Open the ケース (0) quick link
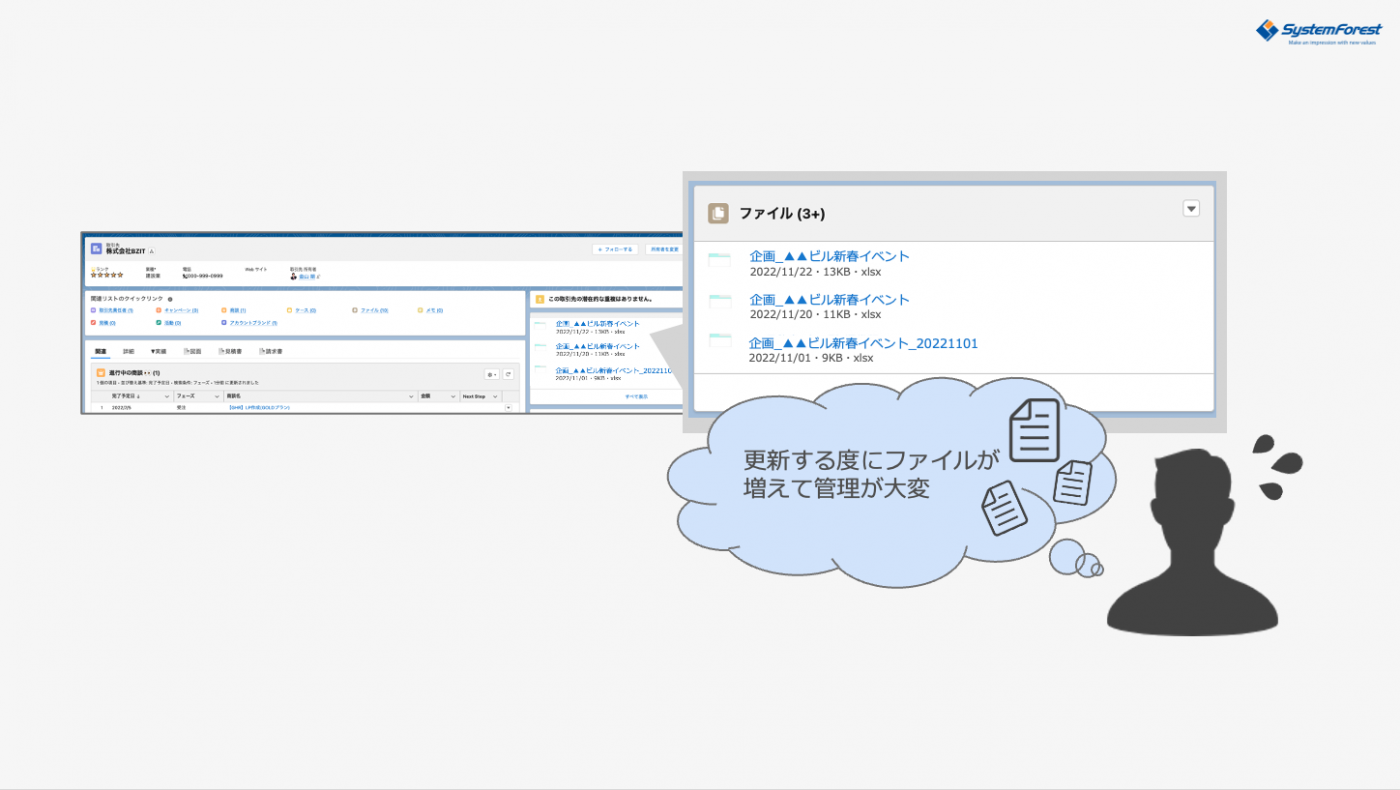Viewport: 1400px width, 790px height. tap(305, 310)
